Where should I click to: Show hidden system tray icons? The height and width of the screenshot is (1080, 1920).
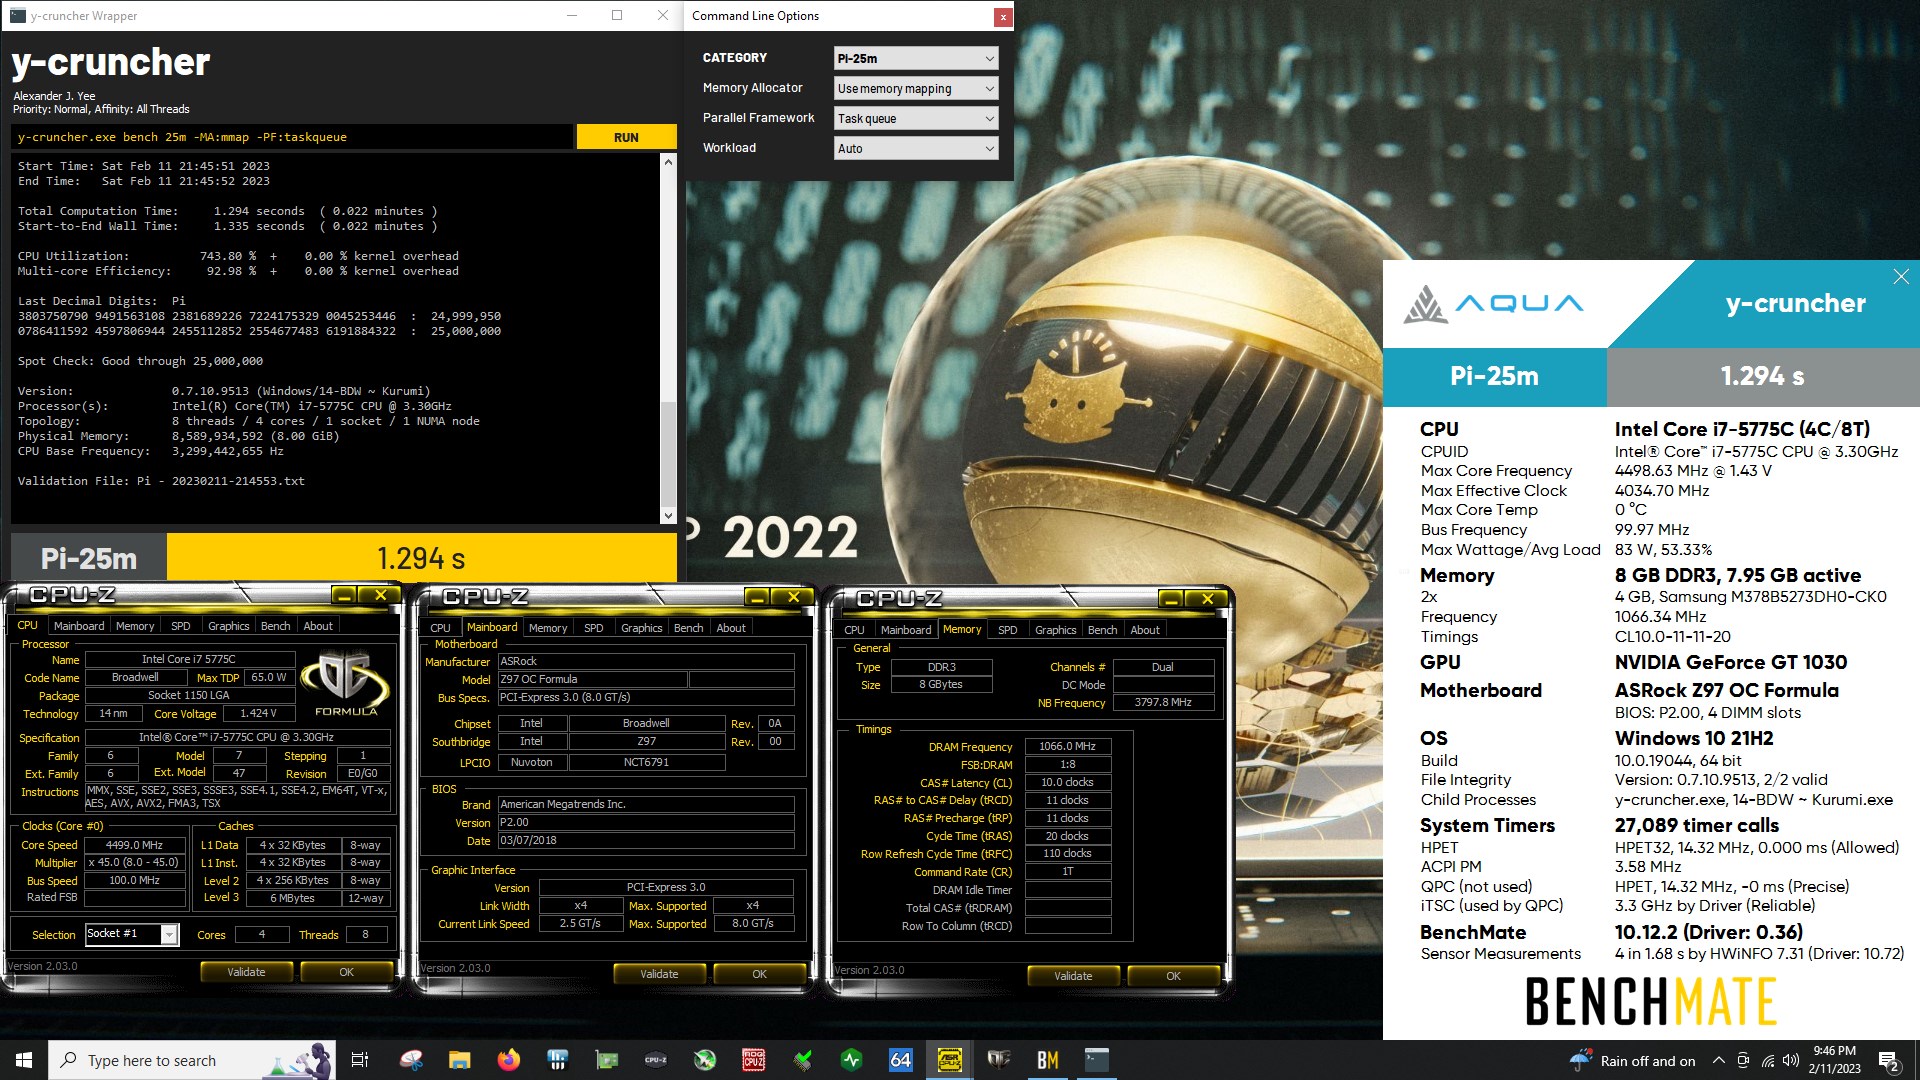pos(1718,1061)
